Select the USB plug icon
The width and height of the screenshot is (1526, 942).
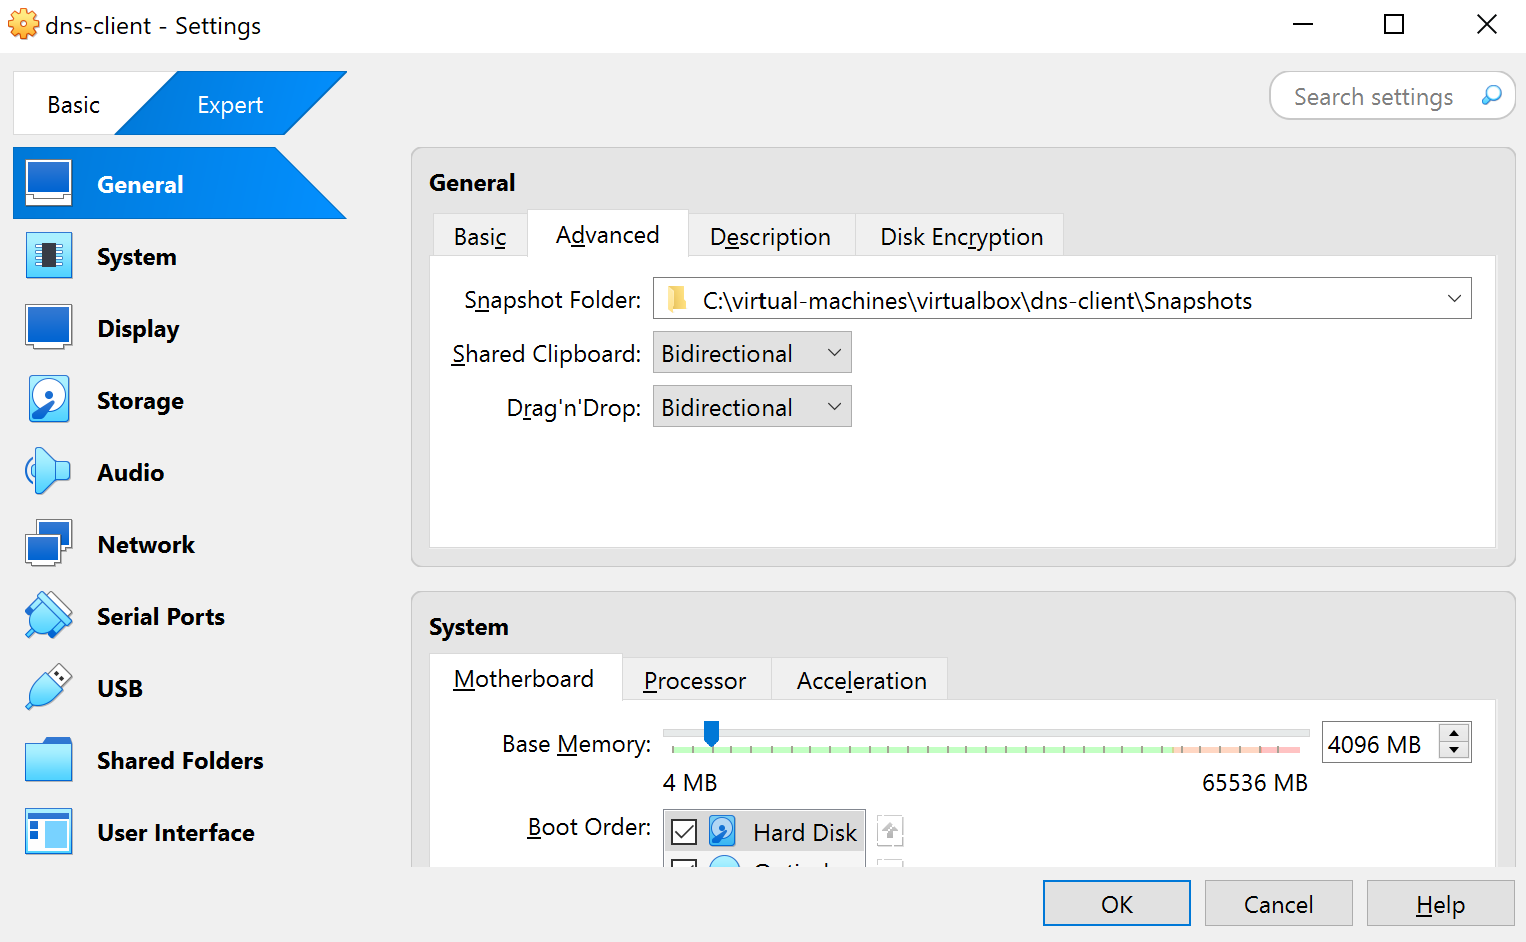(49, 688)
